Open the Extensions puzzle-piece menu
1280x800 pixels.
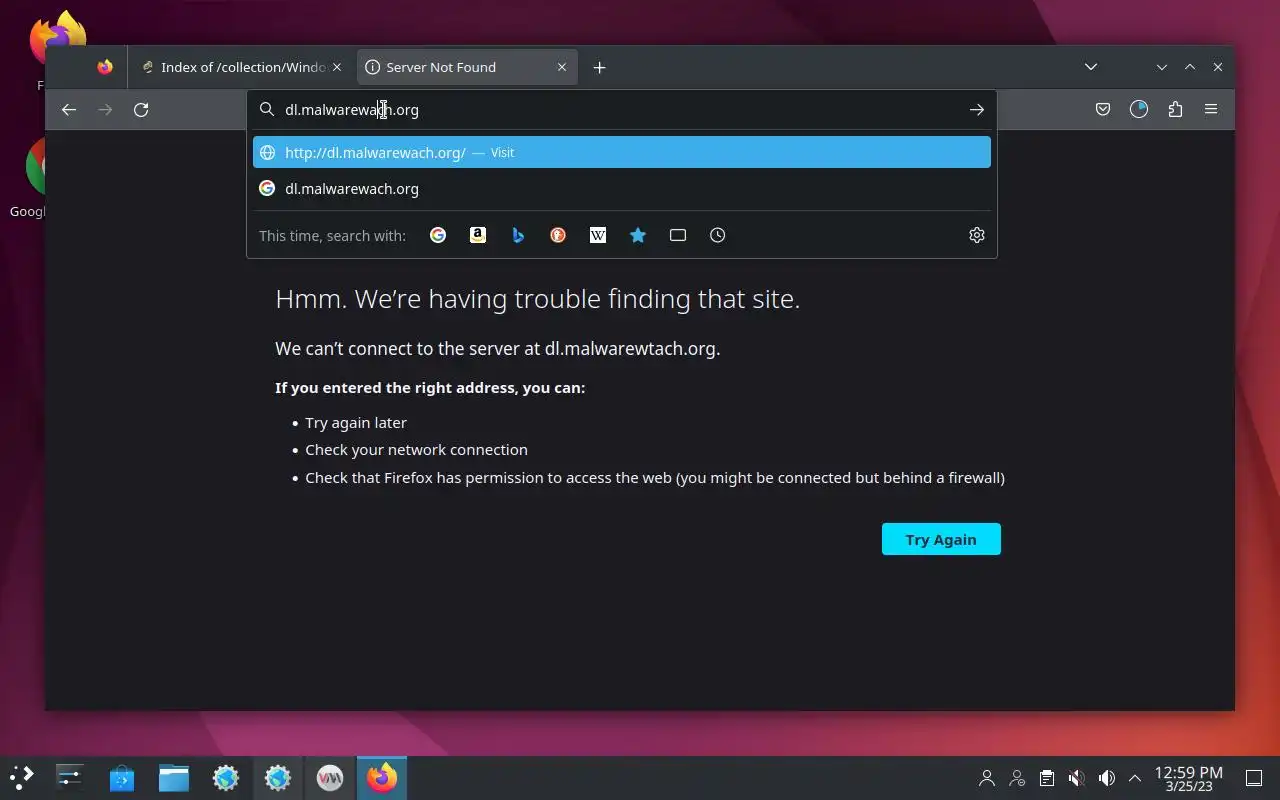(x=1175, y=110)
